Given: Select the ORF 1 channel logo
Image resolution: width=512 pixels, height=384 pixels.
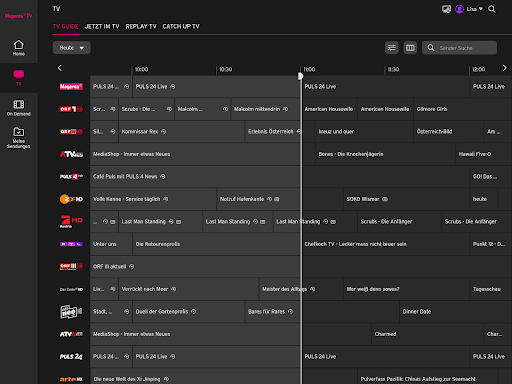Looking at the screenshot, I should point(71,109).
